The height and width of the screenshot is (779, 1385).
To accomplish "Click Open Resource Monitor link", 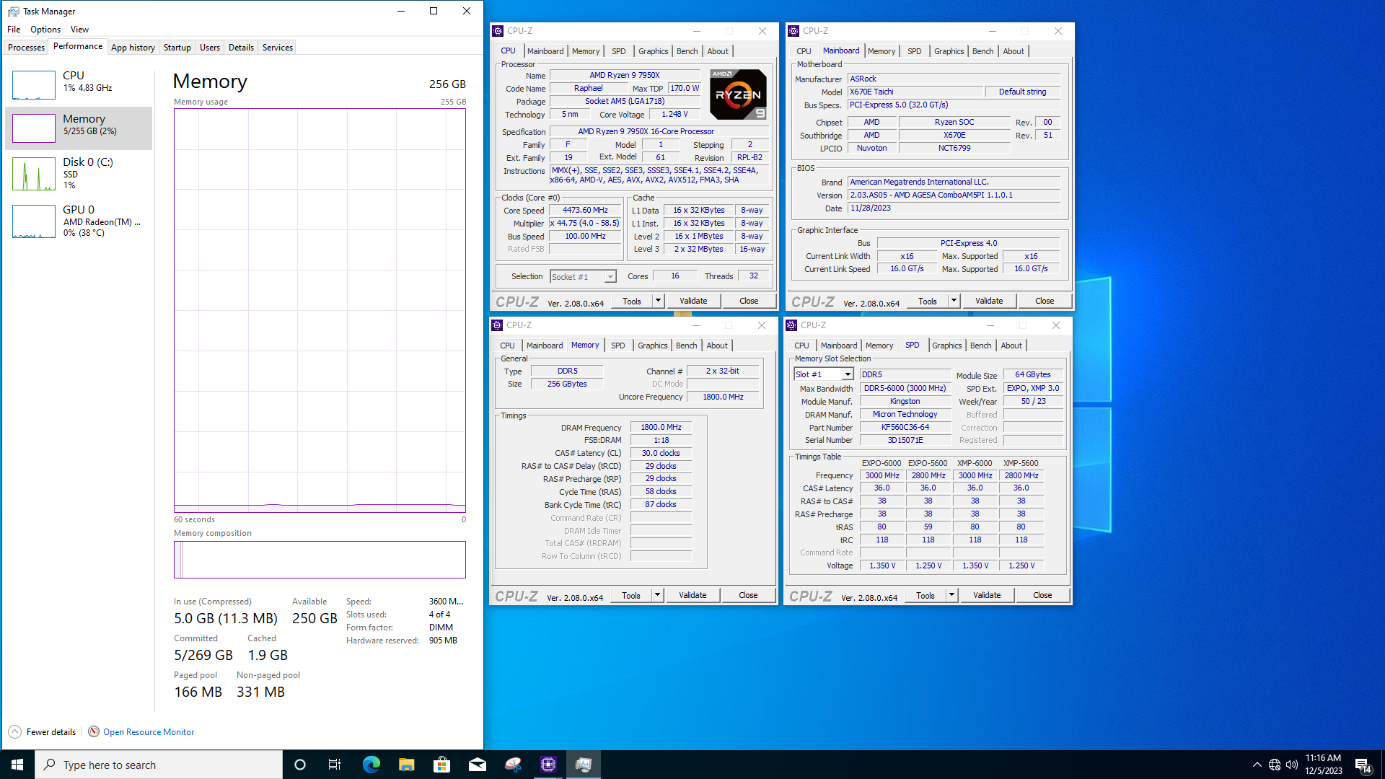I will coord(148,732).
